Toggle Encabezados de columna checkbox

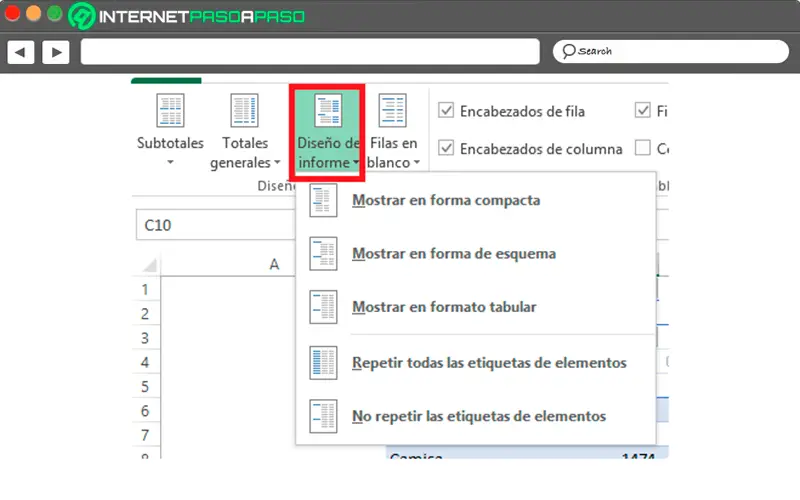tap(446, 148)
